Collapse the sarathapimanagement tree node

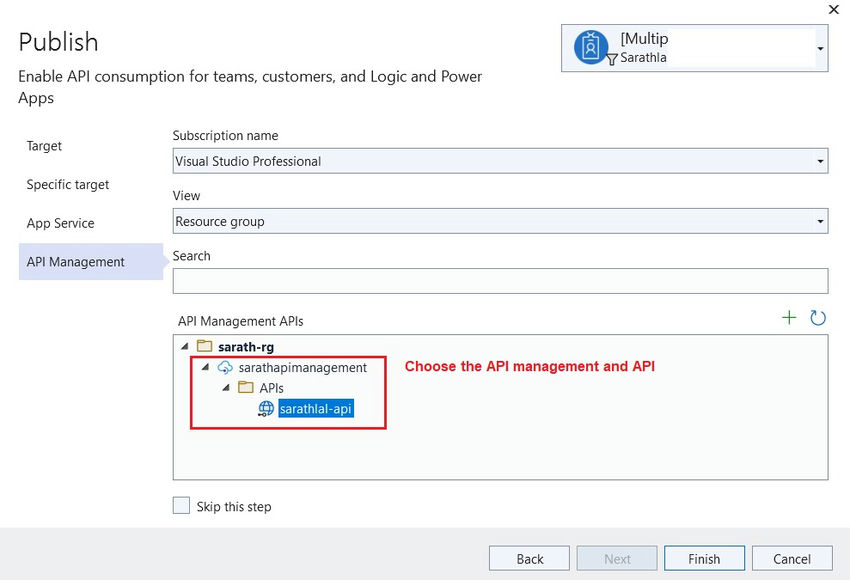(205, 367)
